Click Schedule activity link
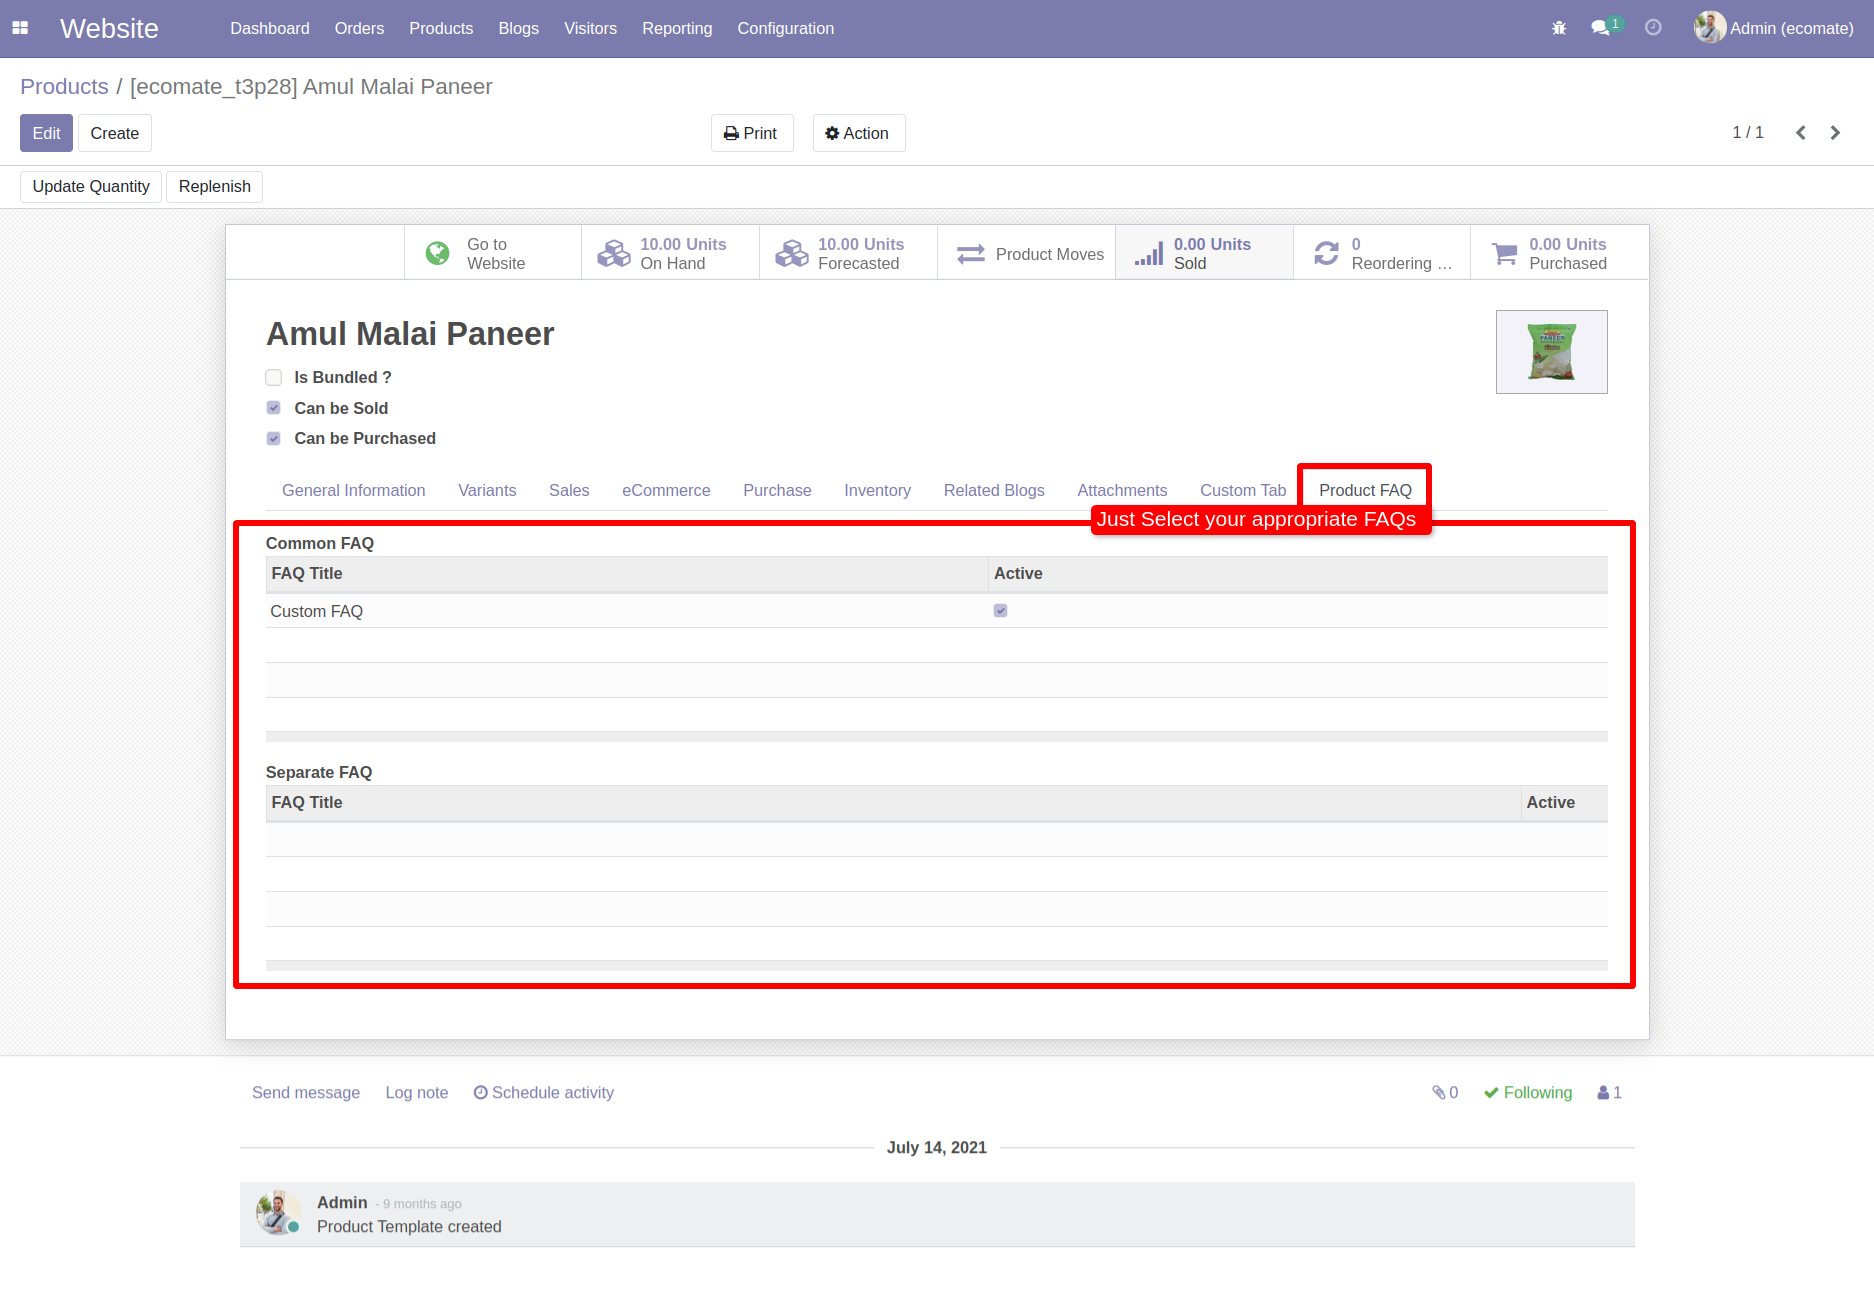The width and height of the screenshot is (1874, 1311). coord(543,1093)
